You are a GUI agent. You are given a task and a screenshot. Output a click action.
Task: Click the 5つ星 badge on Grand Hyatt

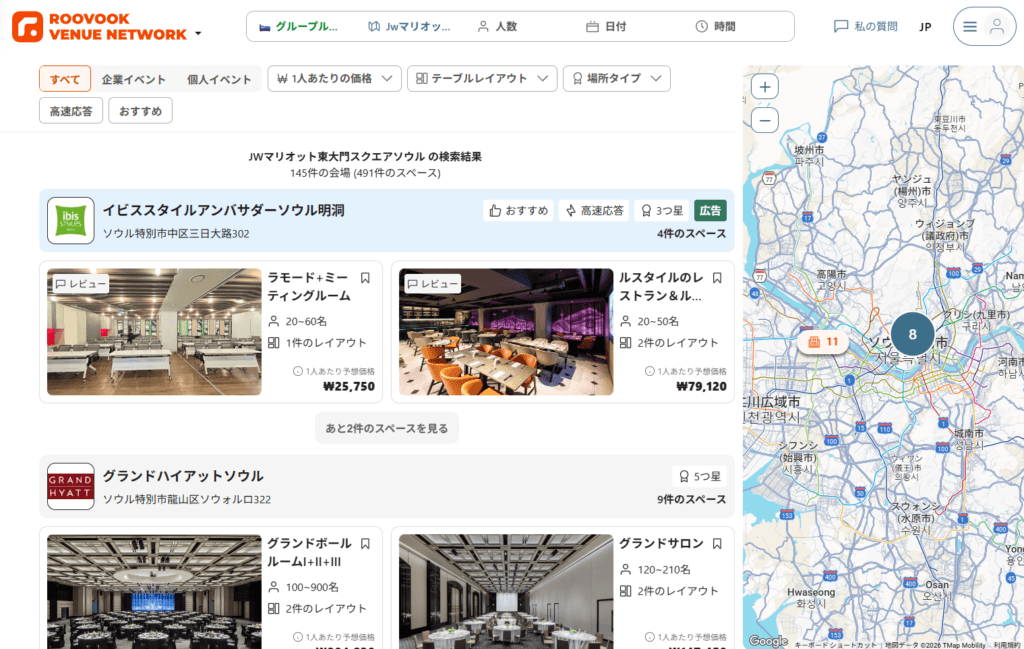click(x=699, y=476)
